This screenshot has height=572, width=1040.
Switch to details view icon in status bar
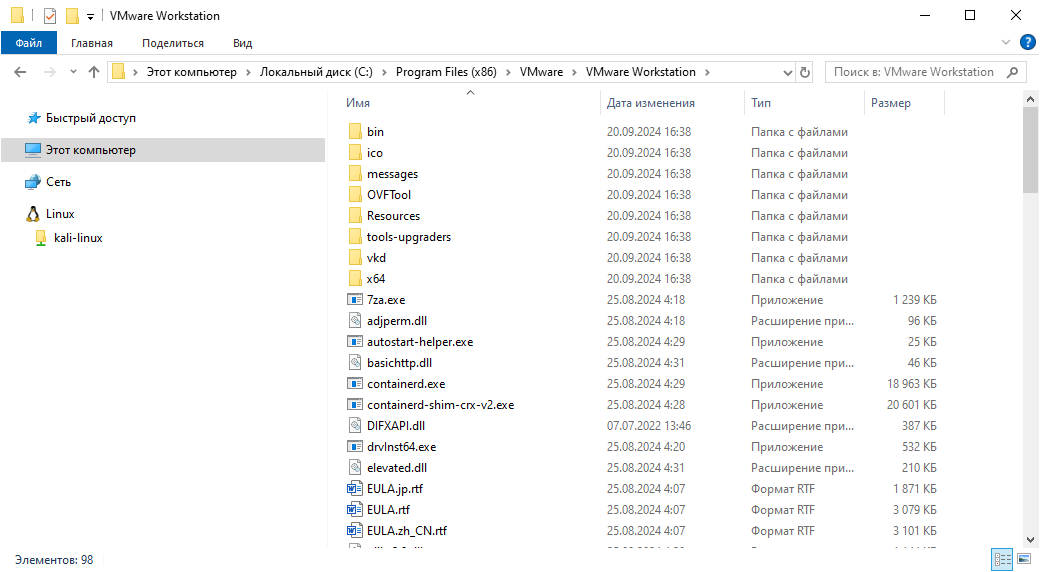click(1002, 559)
